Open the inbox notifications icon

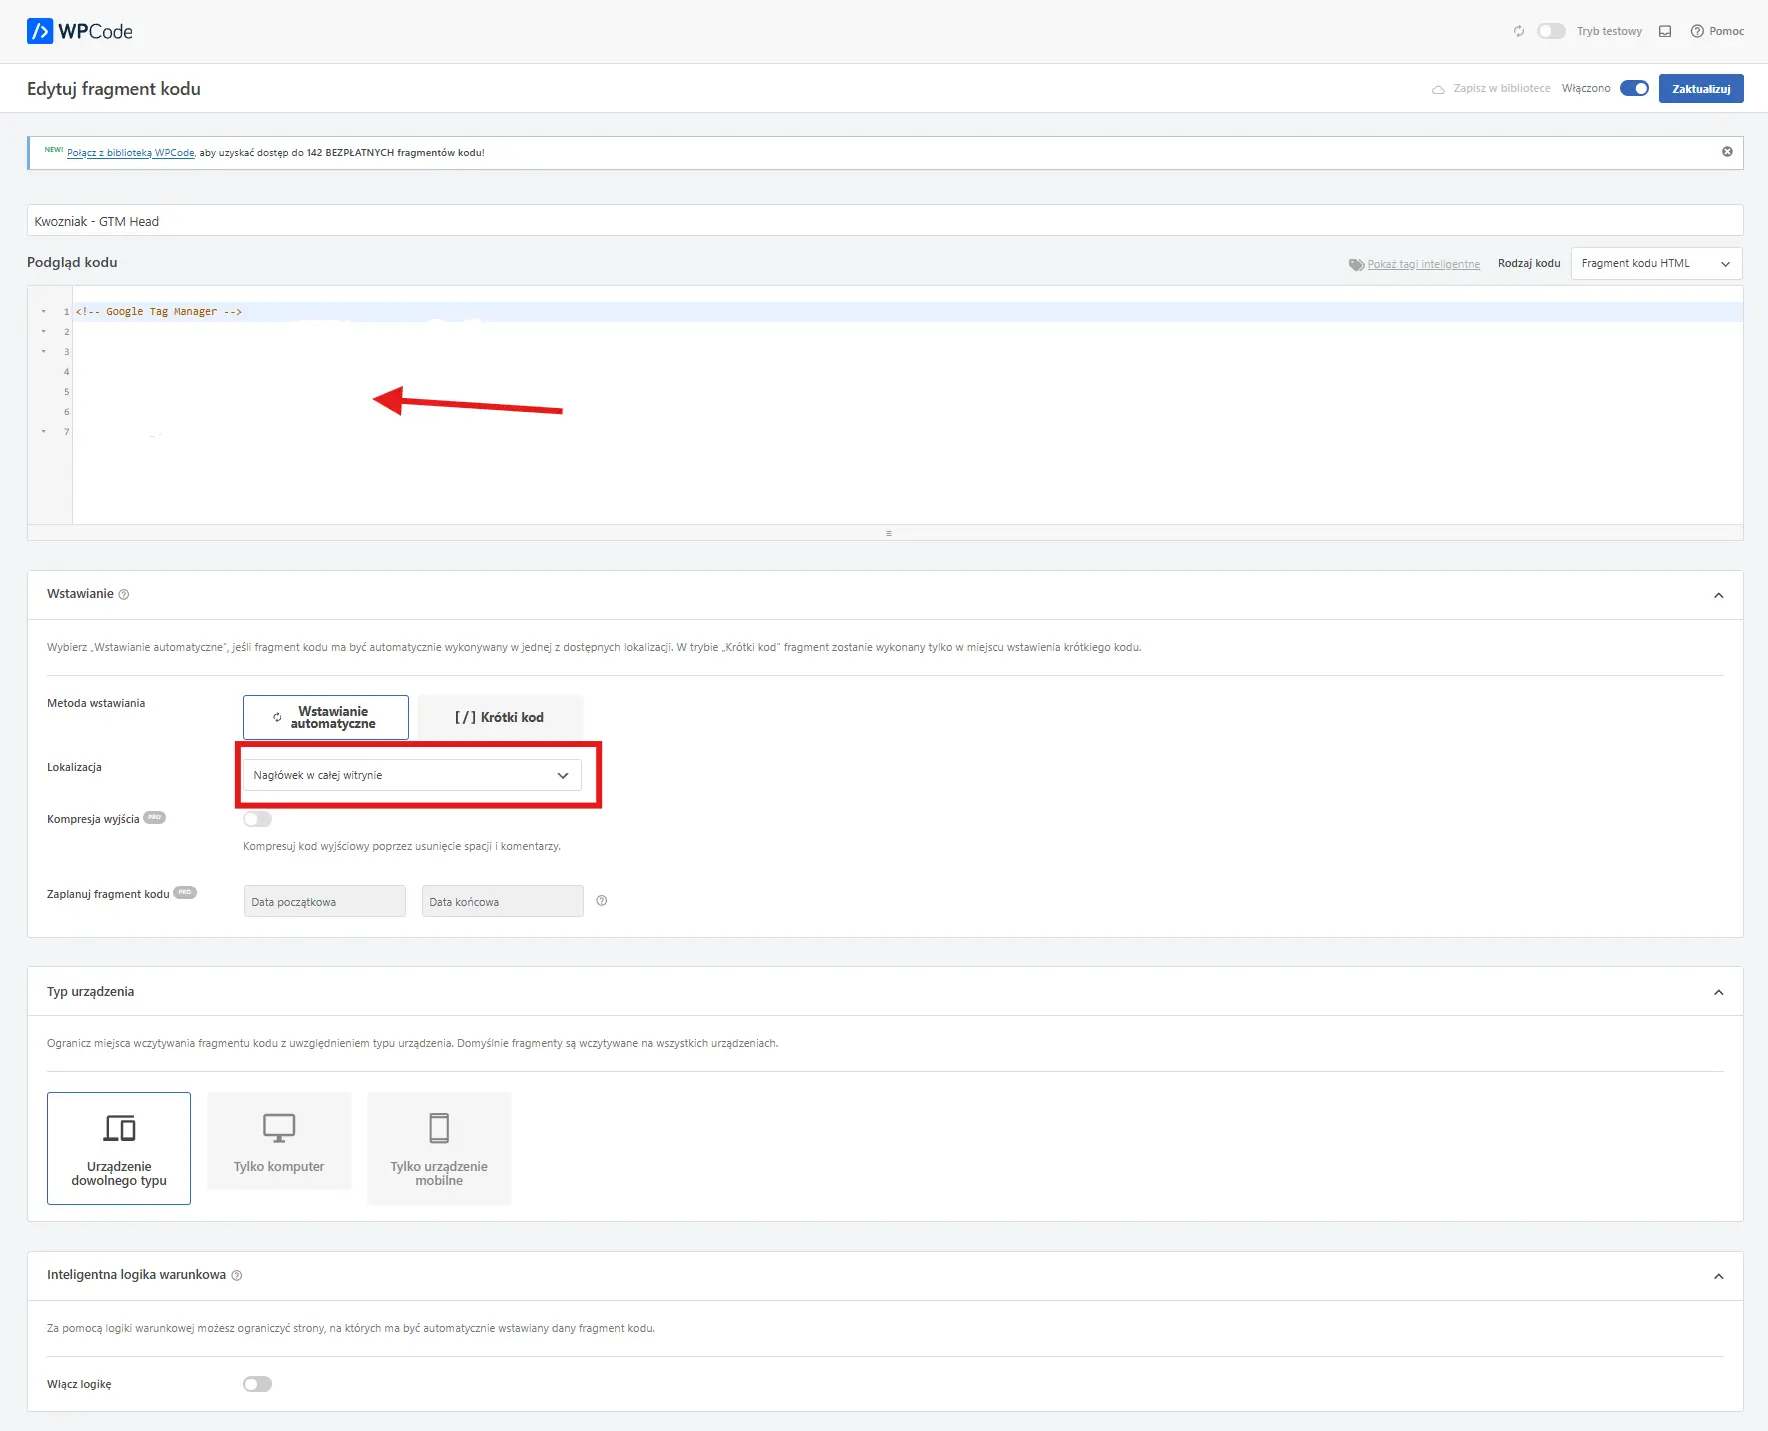pyautogui.click(x=1665, y=31)
